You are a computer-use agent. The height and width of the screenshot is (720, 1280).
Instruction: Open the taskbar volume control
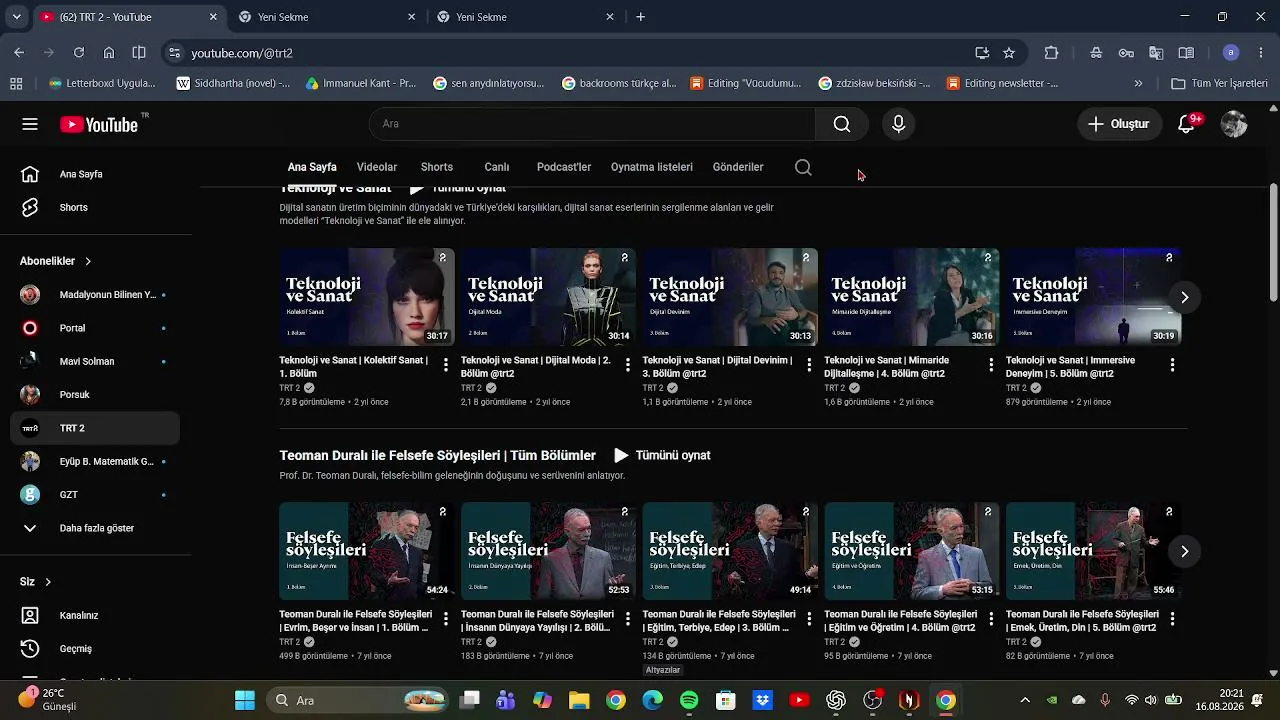pyautogui.click(x=1151, y=700)
